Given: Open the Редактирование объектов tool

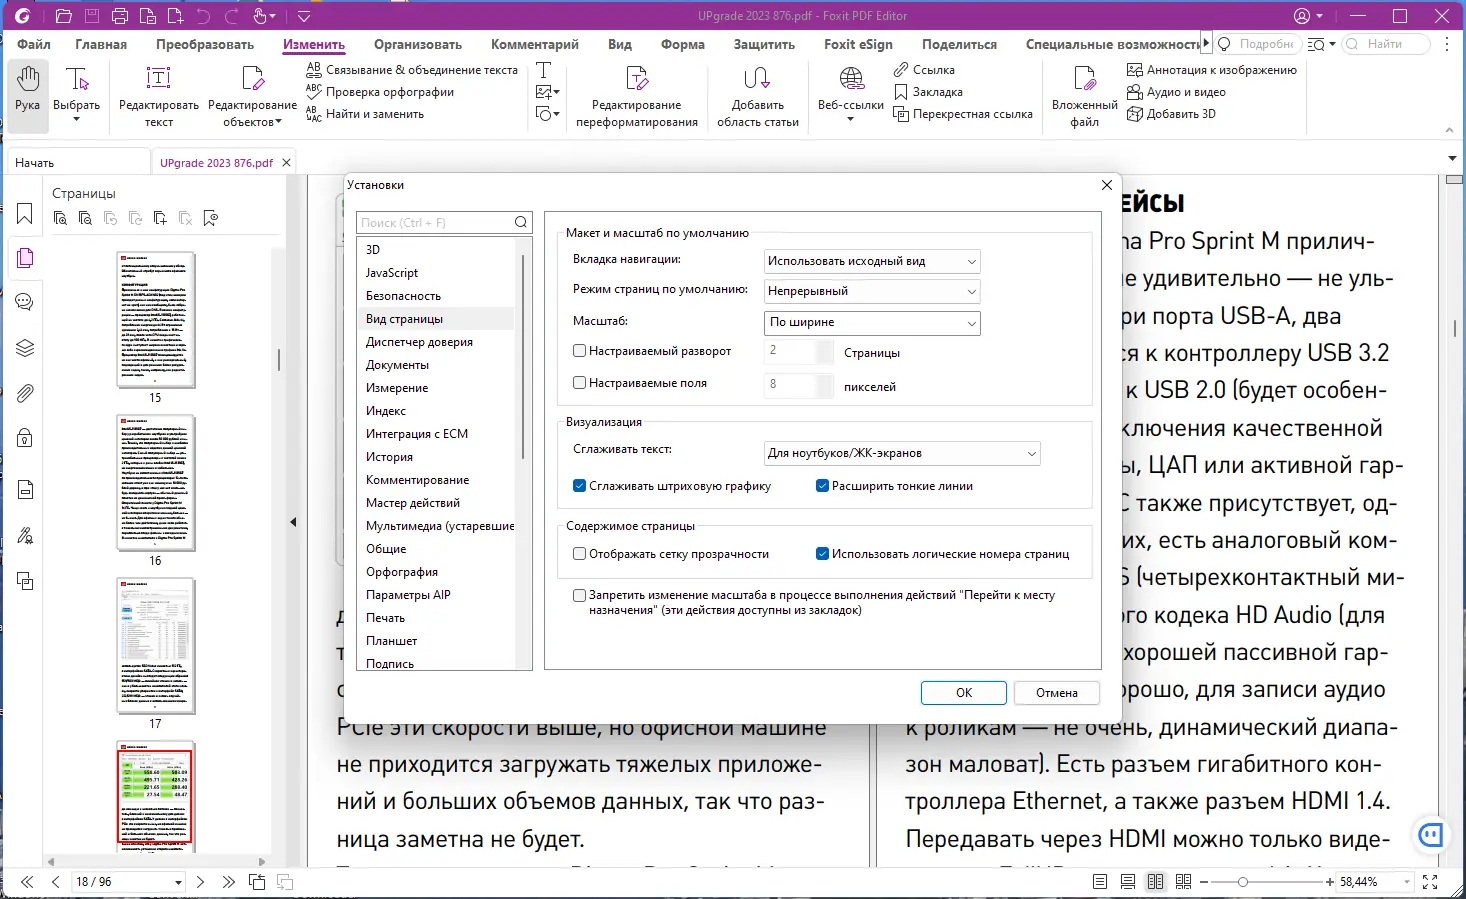Looking at the screenshot, I should [x=252, y=96].
